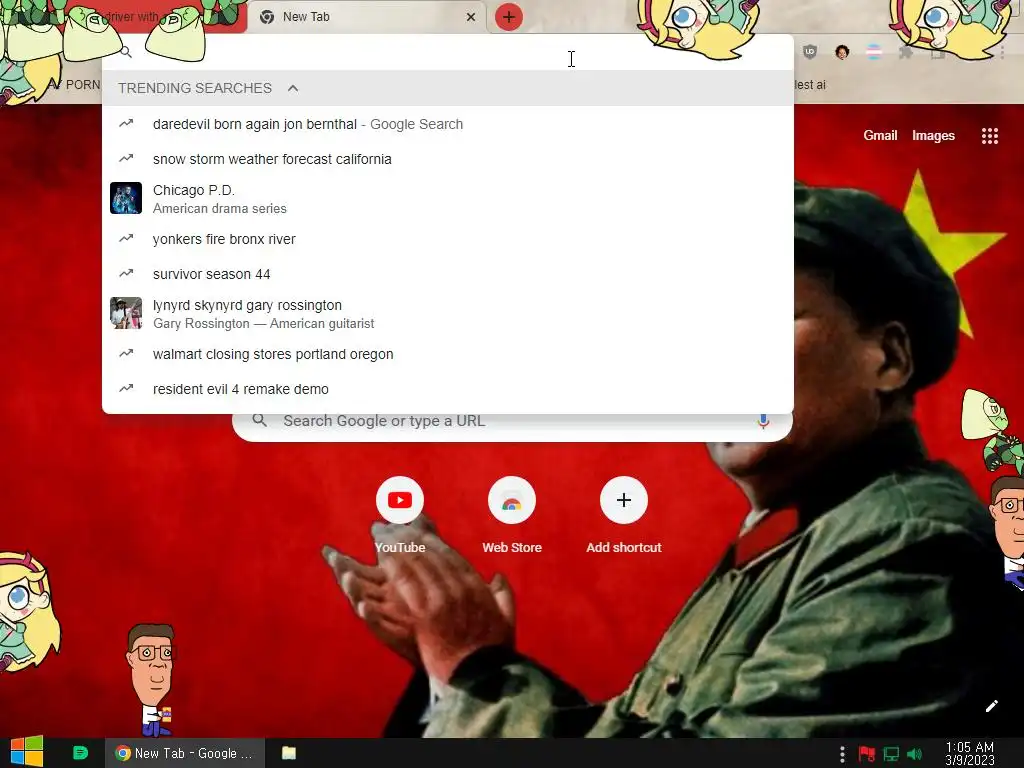Click the trending arrow icon beside yonkers fire
1024x768 pixels.
[x=126, y=238]
